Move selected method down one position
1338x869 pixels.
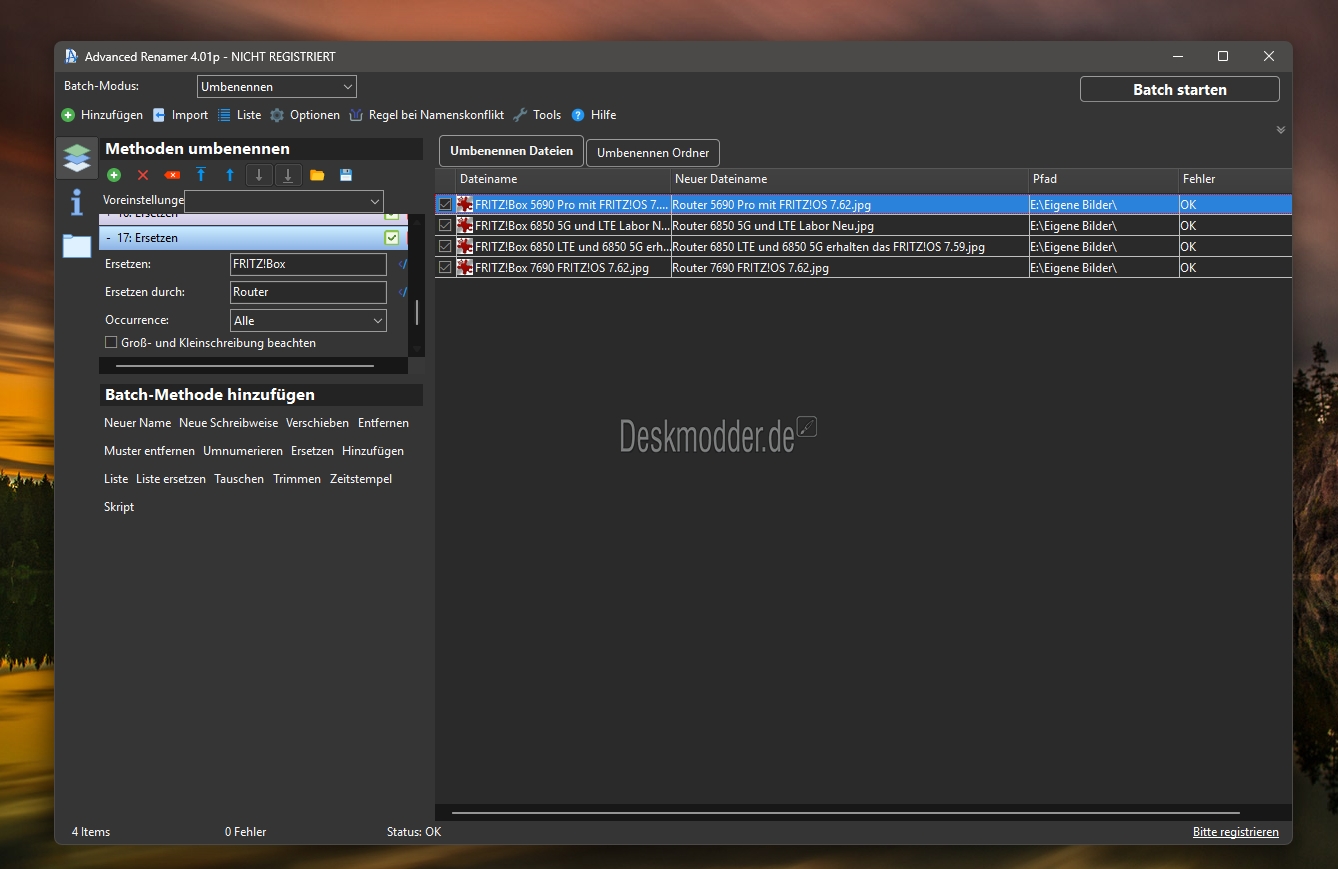(259, 175)
